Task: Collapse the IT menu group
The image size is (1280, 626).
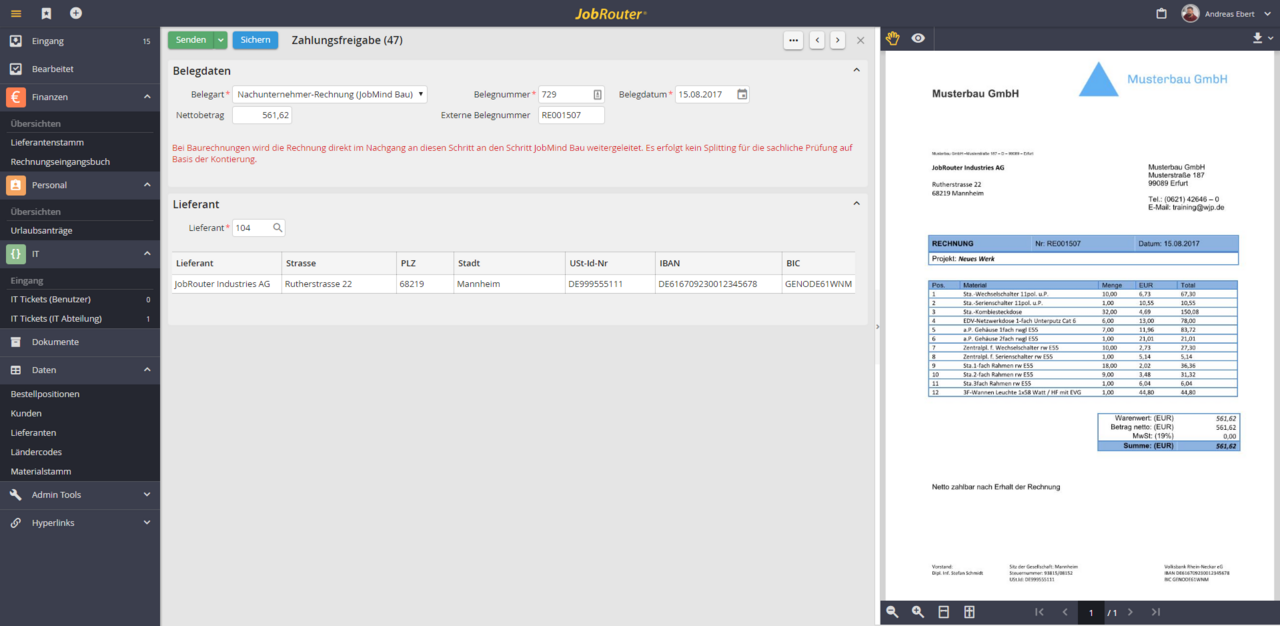Action: [x=147, y=254]
